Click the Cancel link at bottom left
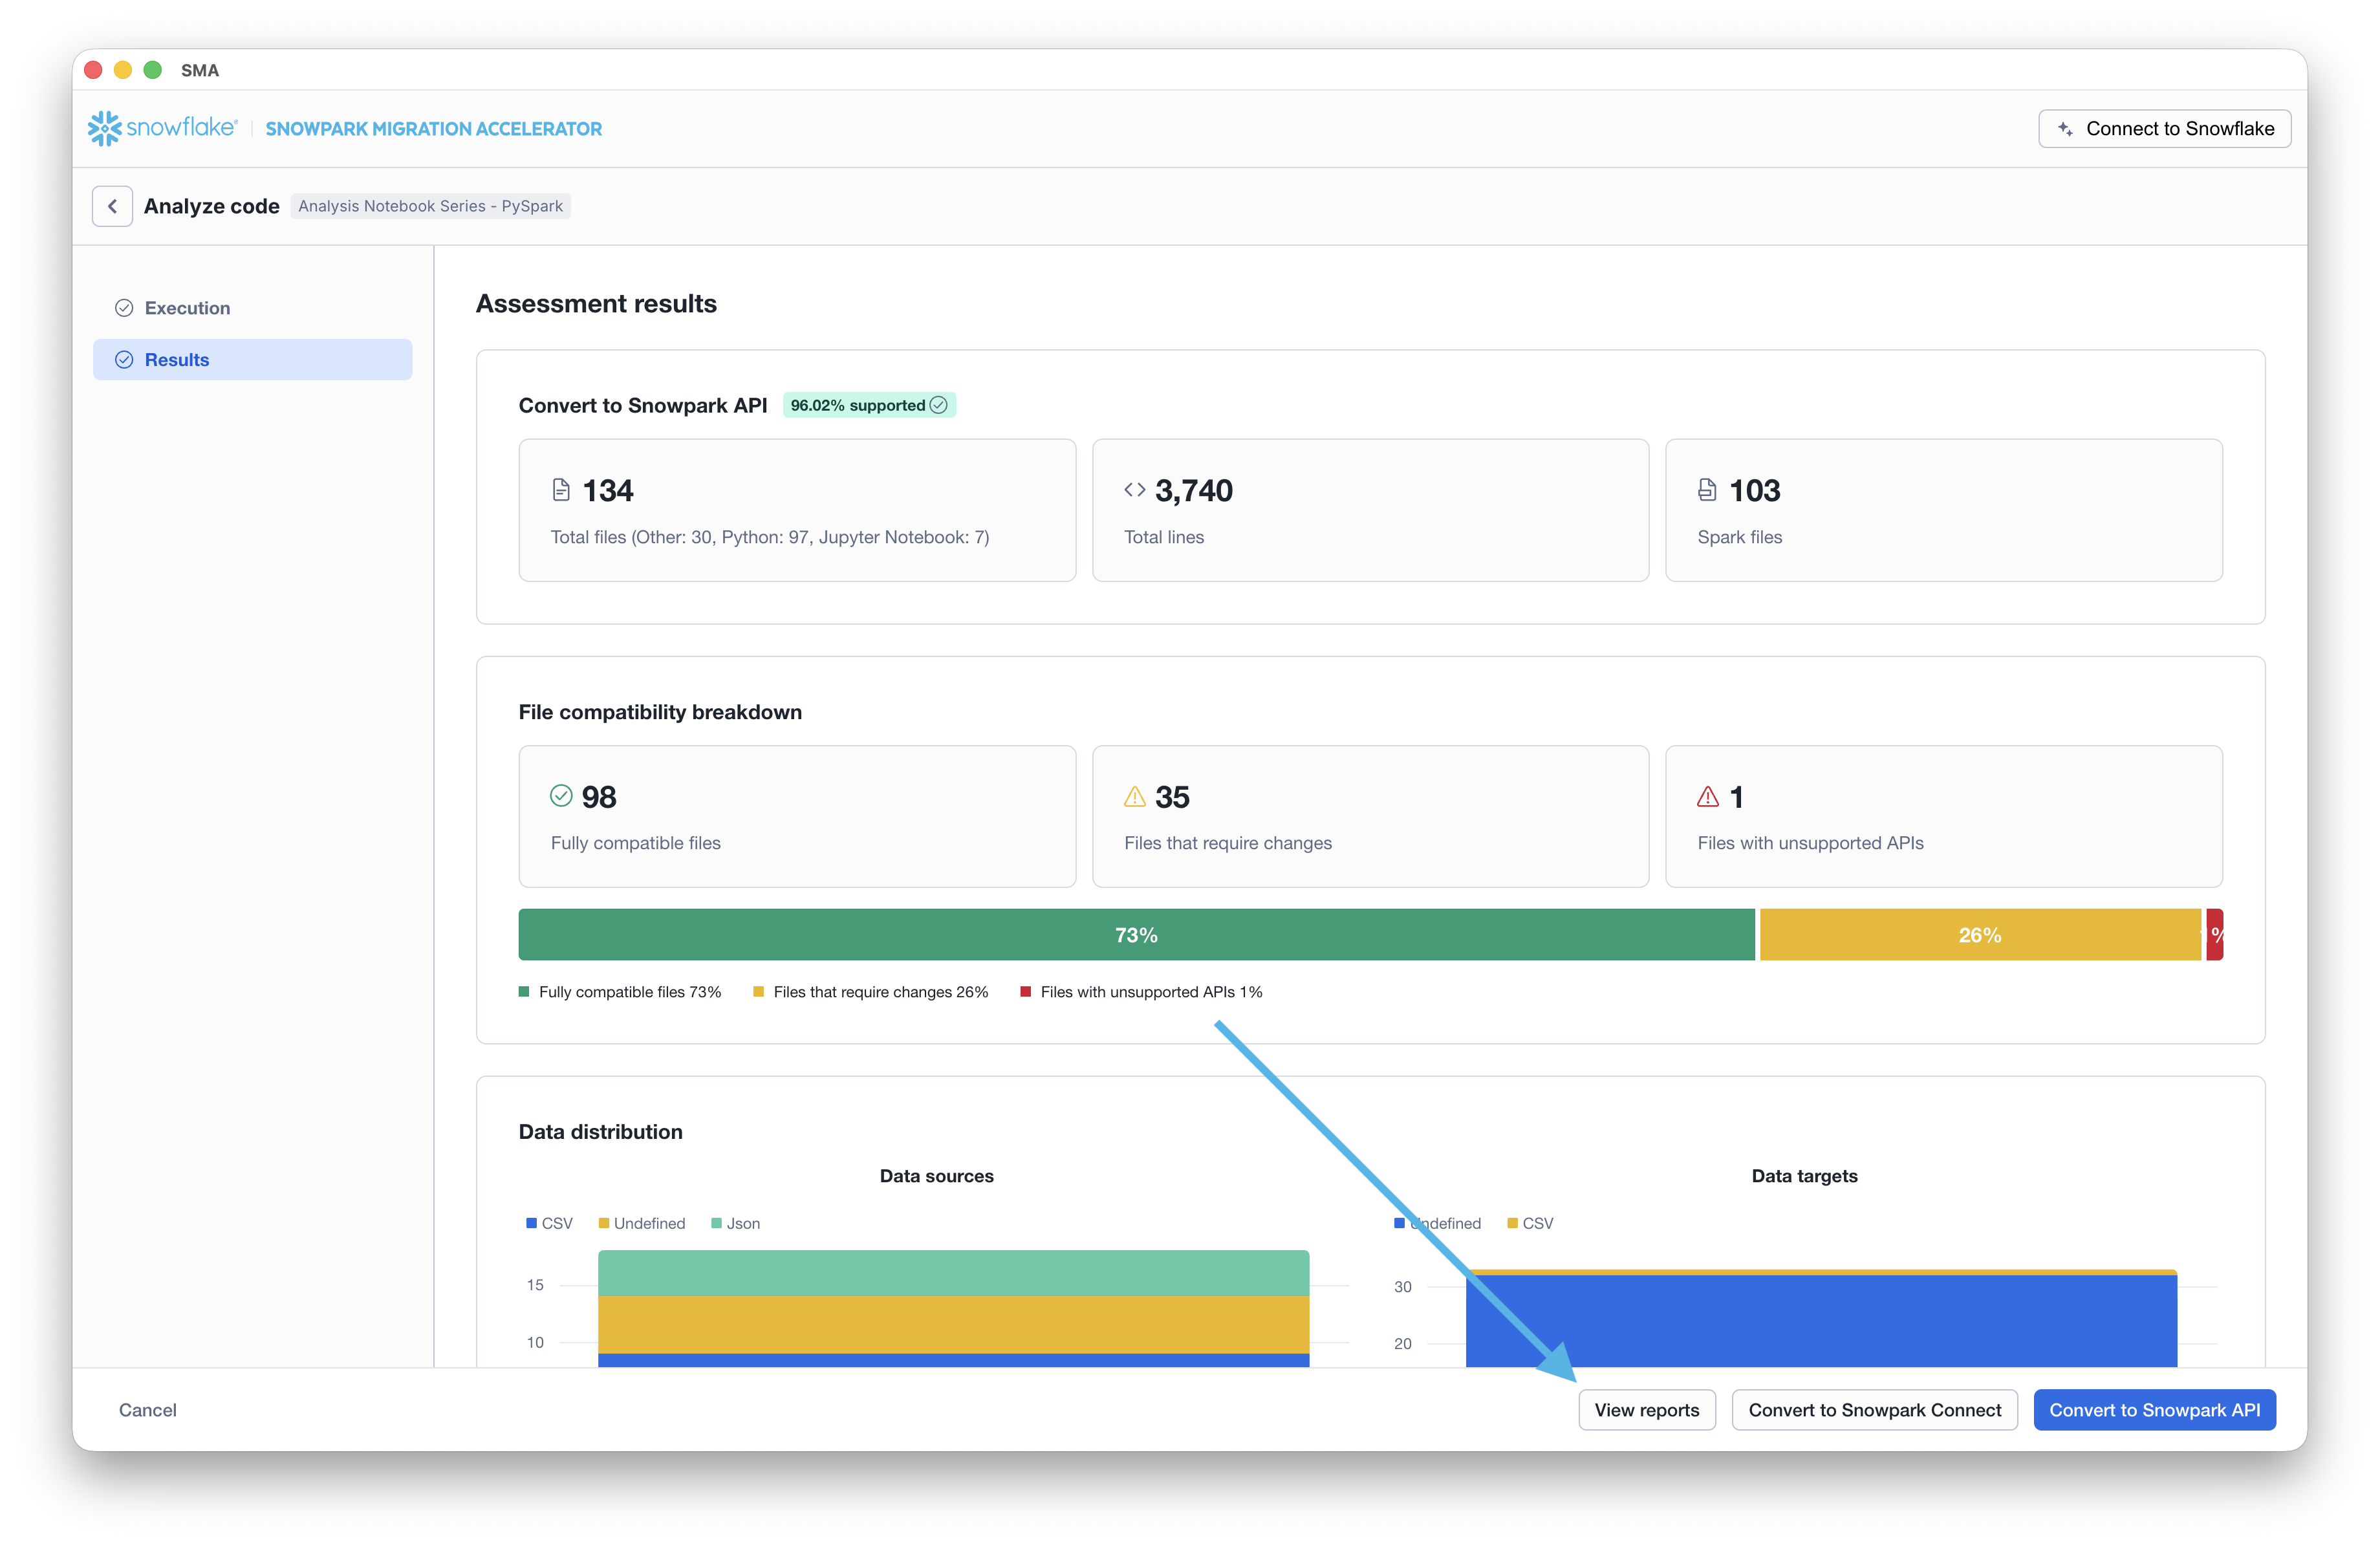The width and height of the screenshot is (2380, 1547). tap(148, 1410)
